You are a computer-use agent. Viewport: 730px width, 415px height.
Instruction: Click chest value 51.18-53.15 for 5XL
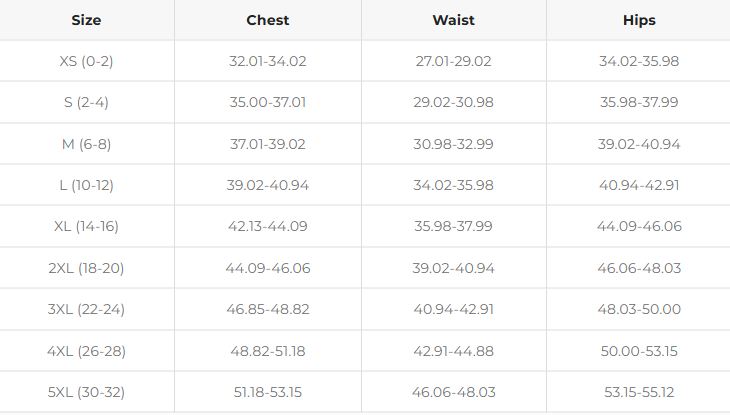pyautogui.click(x=267, y=392)
